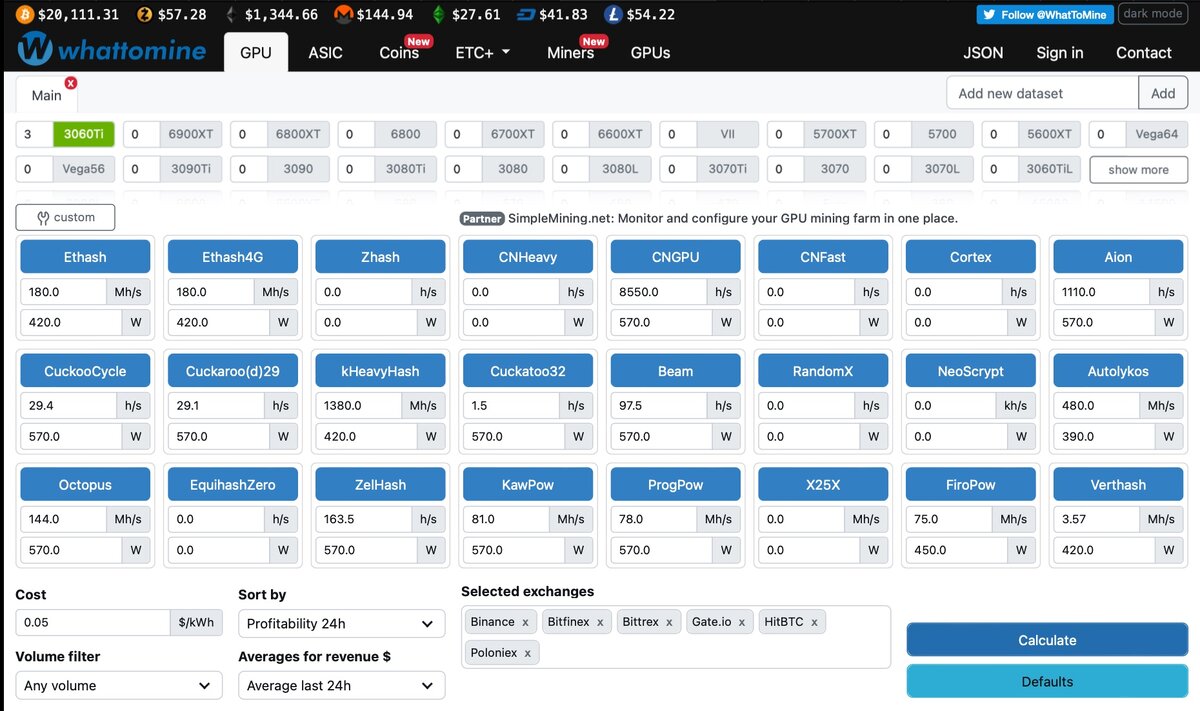Viewport: 1200px width, 711px height.
Task: Click the Monero coin ticker icon
Action: 343,14
